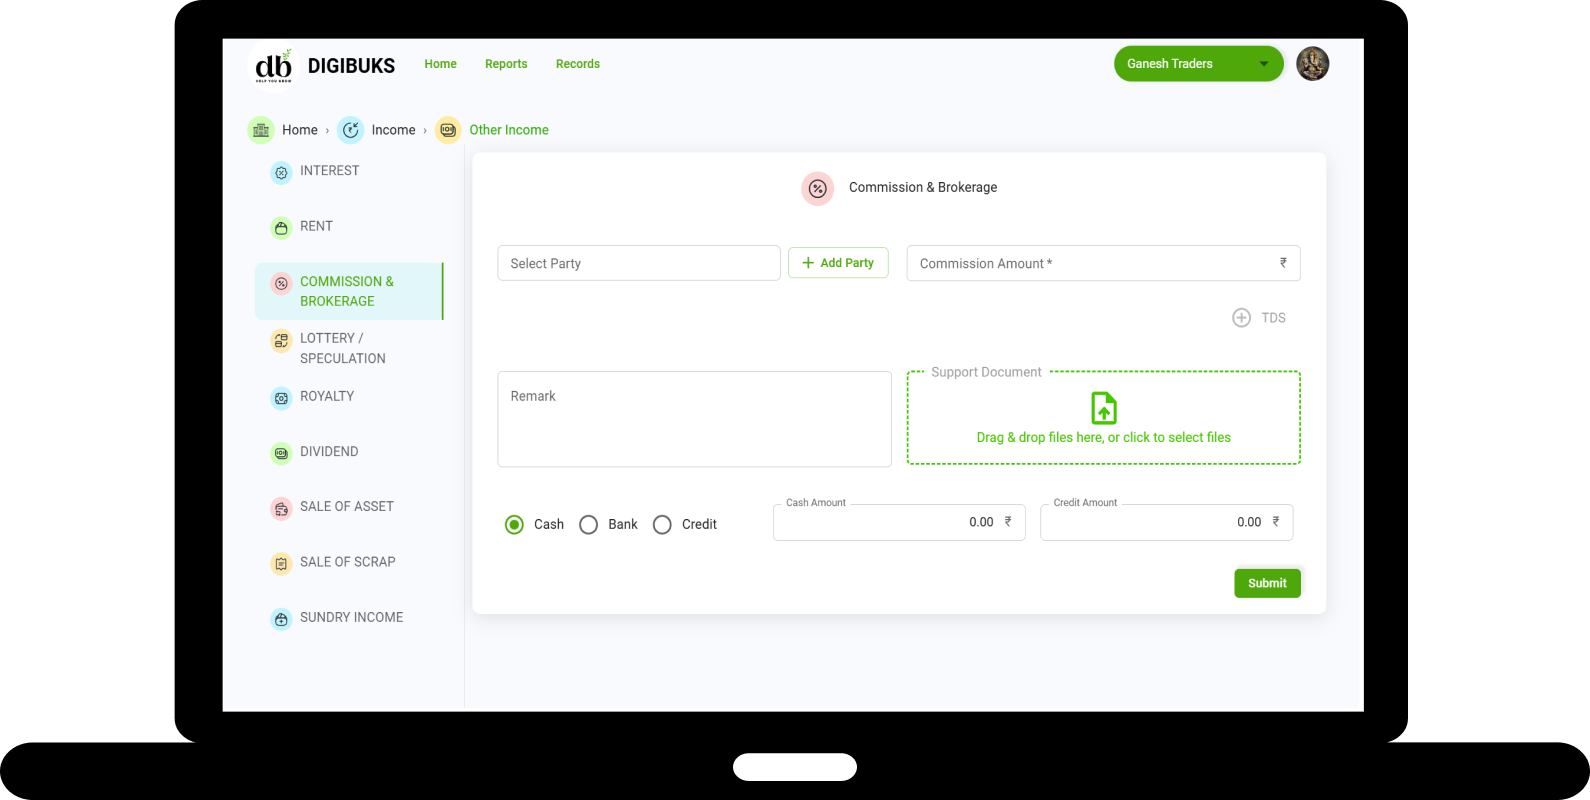Open the Records menu

[x=578, y=64]
